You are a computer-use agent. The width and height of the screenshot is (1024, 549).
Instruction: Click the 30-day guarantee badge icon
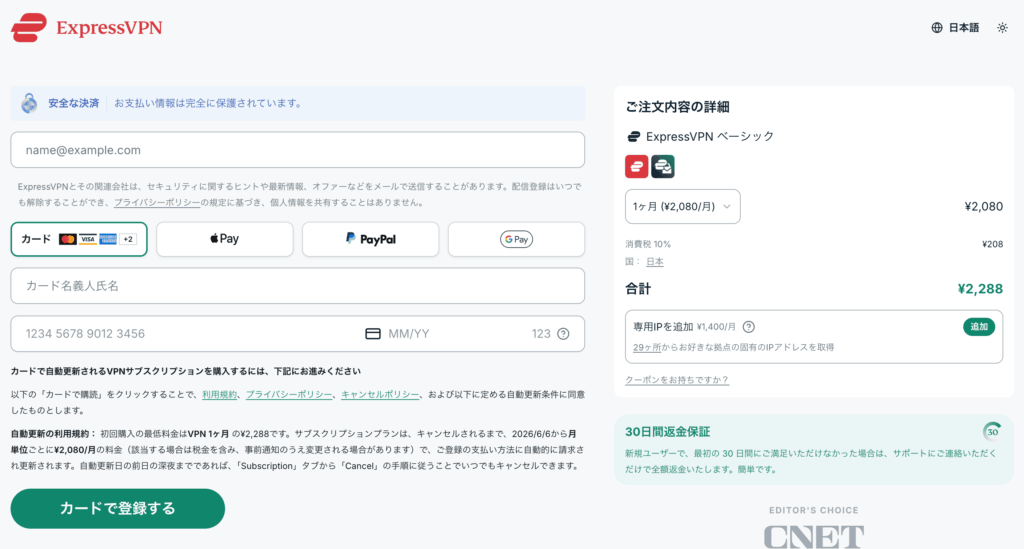tap(992, 431)
